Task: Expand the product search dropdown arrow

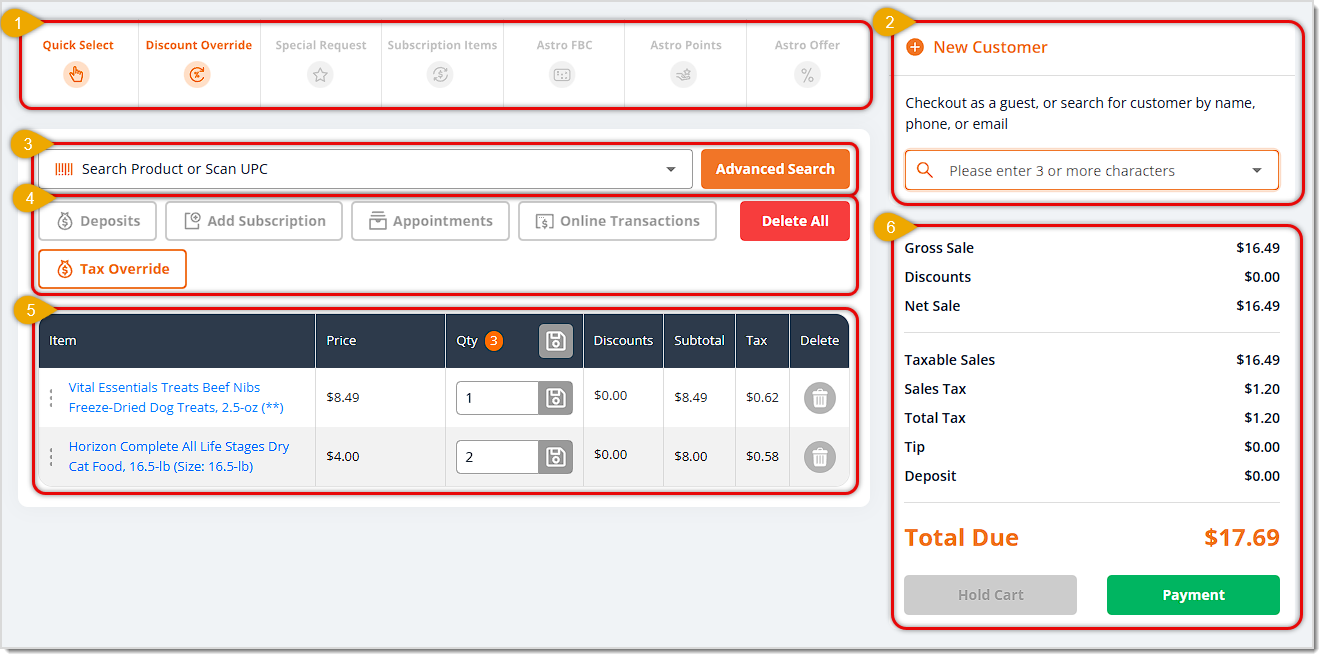Action: [671, 170]
